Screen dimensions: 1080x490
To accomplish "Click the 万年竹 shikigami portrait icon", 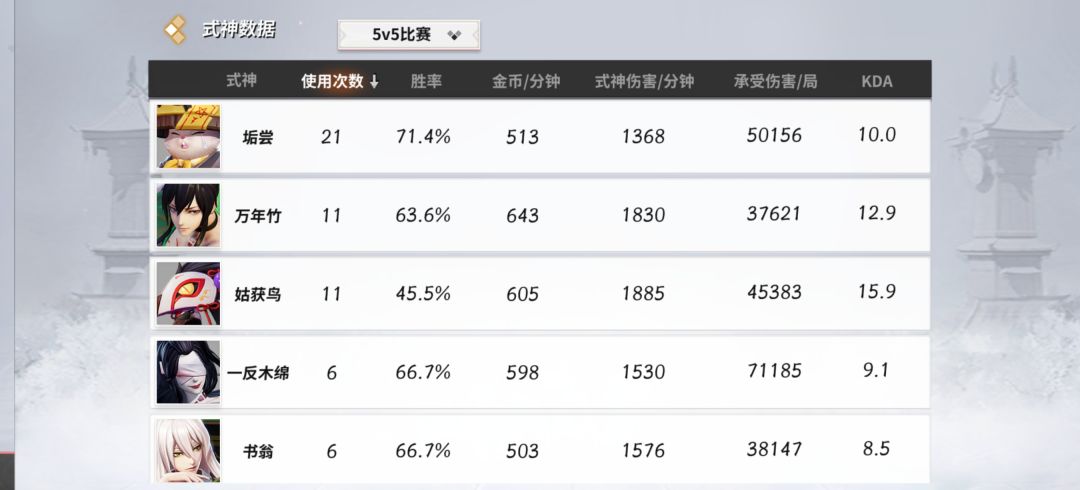I will pyautogui.click(x=188, y=215).
